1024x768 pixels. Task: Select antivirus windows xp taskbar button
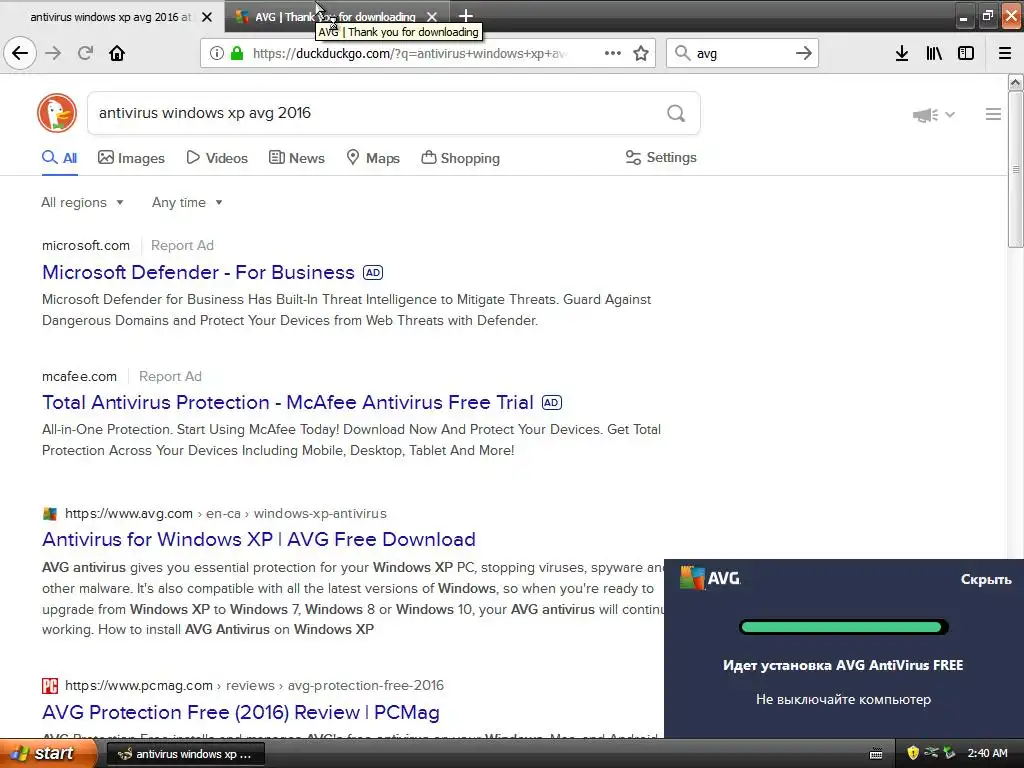(185, 754)
